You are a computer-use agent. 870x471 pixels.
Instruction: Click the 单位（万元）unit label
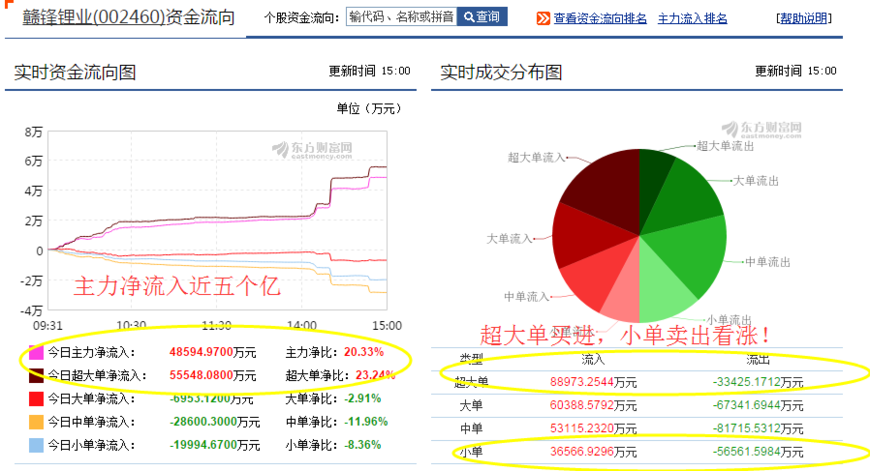pos(368,108)
